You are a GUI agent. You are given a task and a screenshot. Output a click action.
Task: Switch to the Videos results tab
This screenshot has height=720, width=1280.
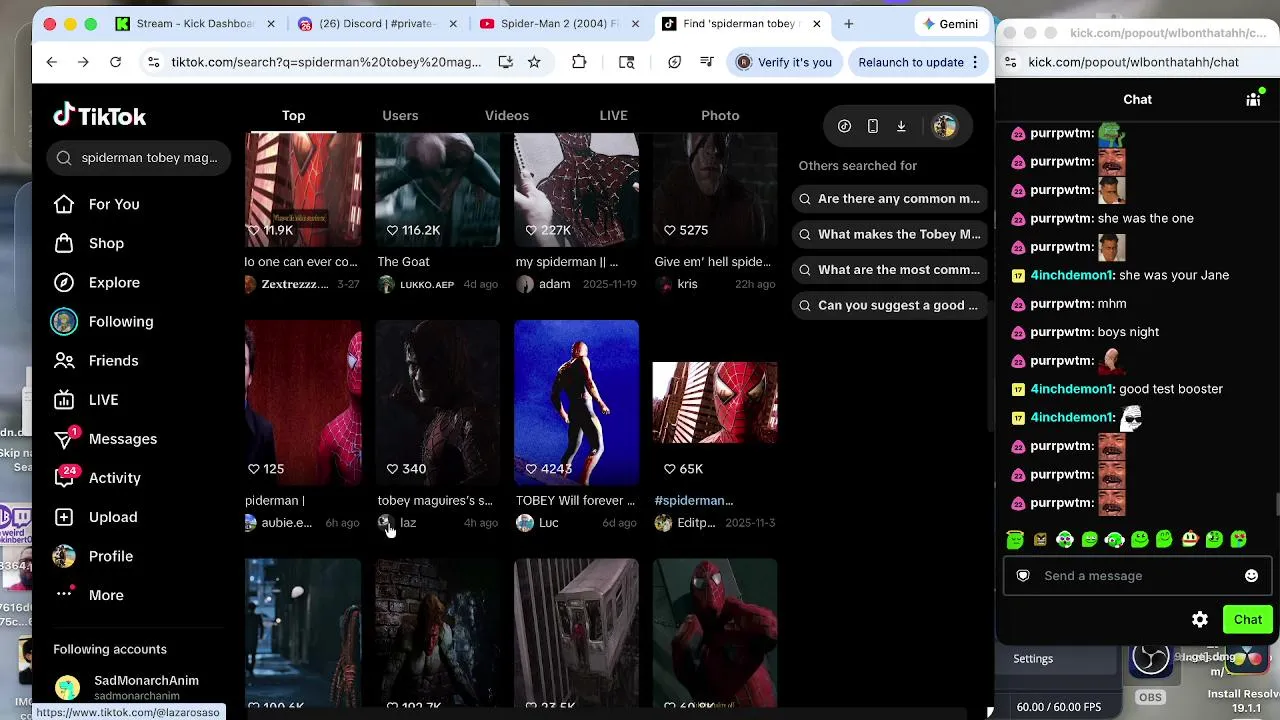point(507,115)
